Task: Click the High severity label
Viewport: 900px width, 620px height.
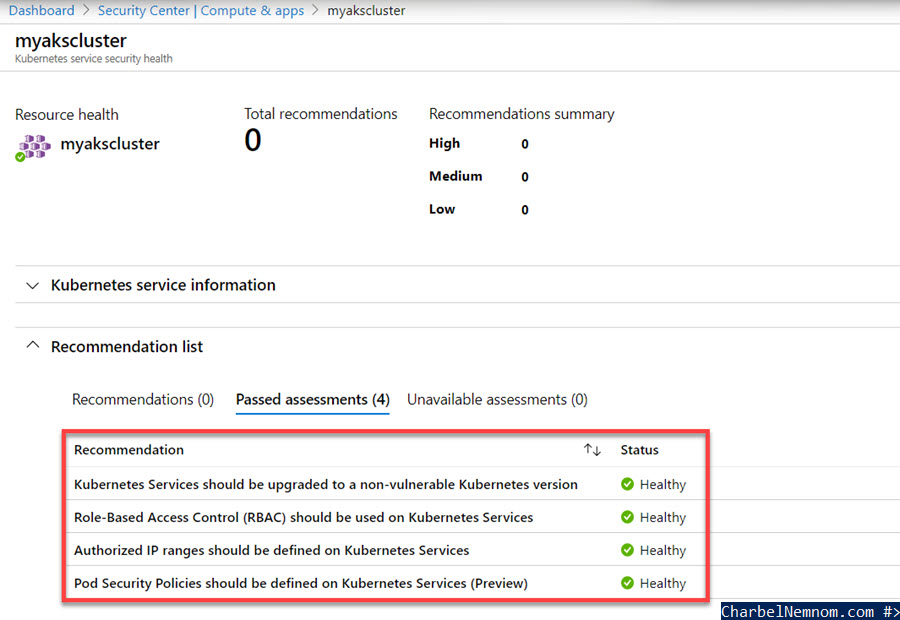Action: [x=444, y=144]
